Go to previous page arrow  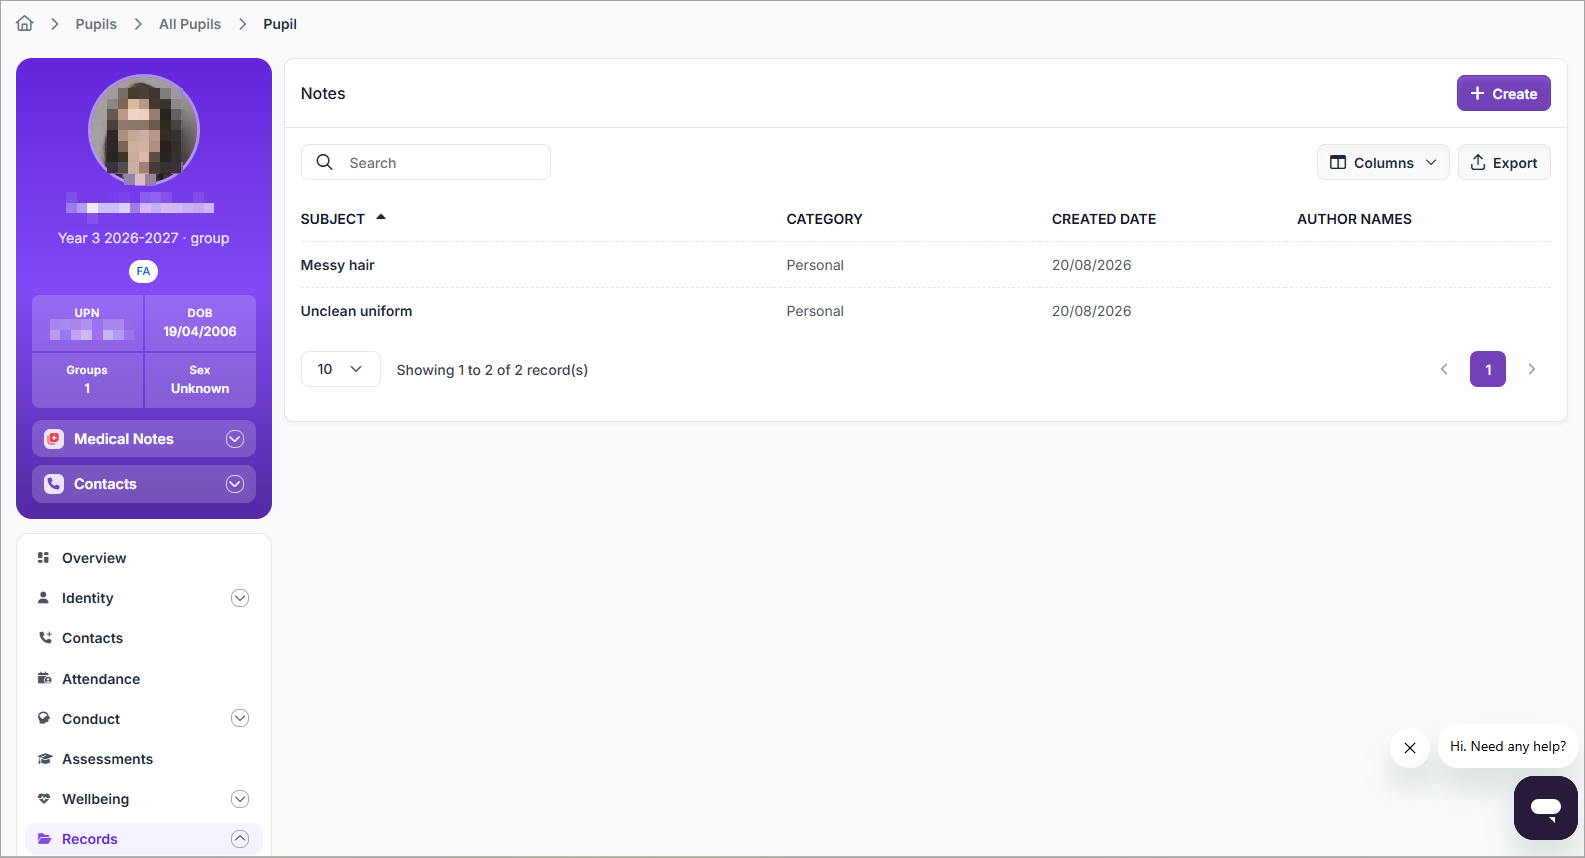pos(1444,369)
